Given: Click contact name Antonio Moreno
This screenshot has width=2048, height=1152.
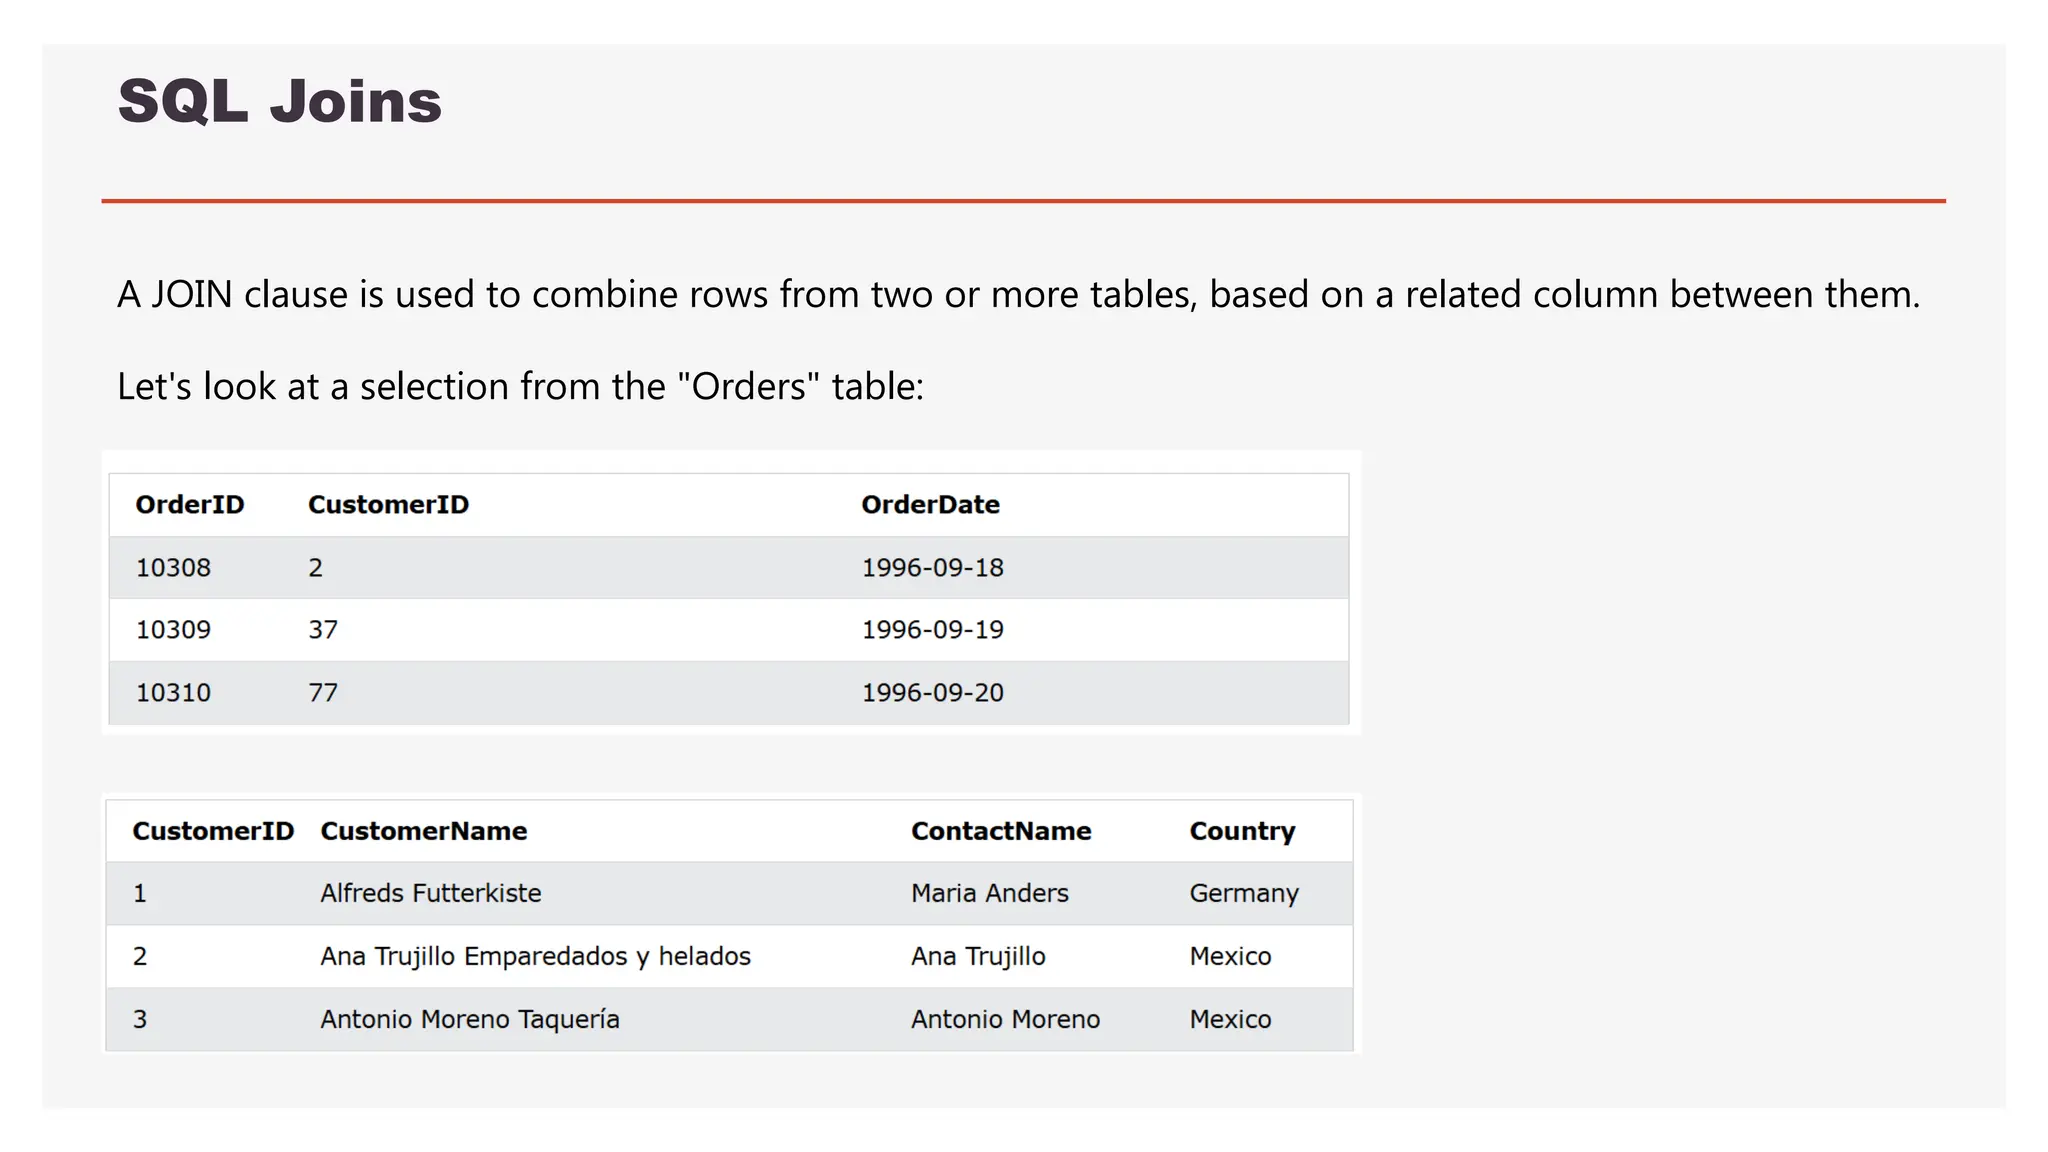Looking at the screenshot, I should tap(1005, 1019).
